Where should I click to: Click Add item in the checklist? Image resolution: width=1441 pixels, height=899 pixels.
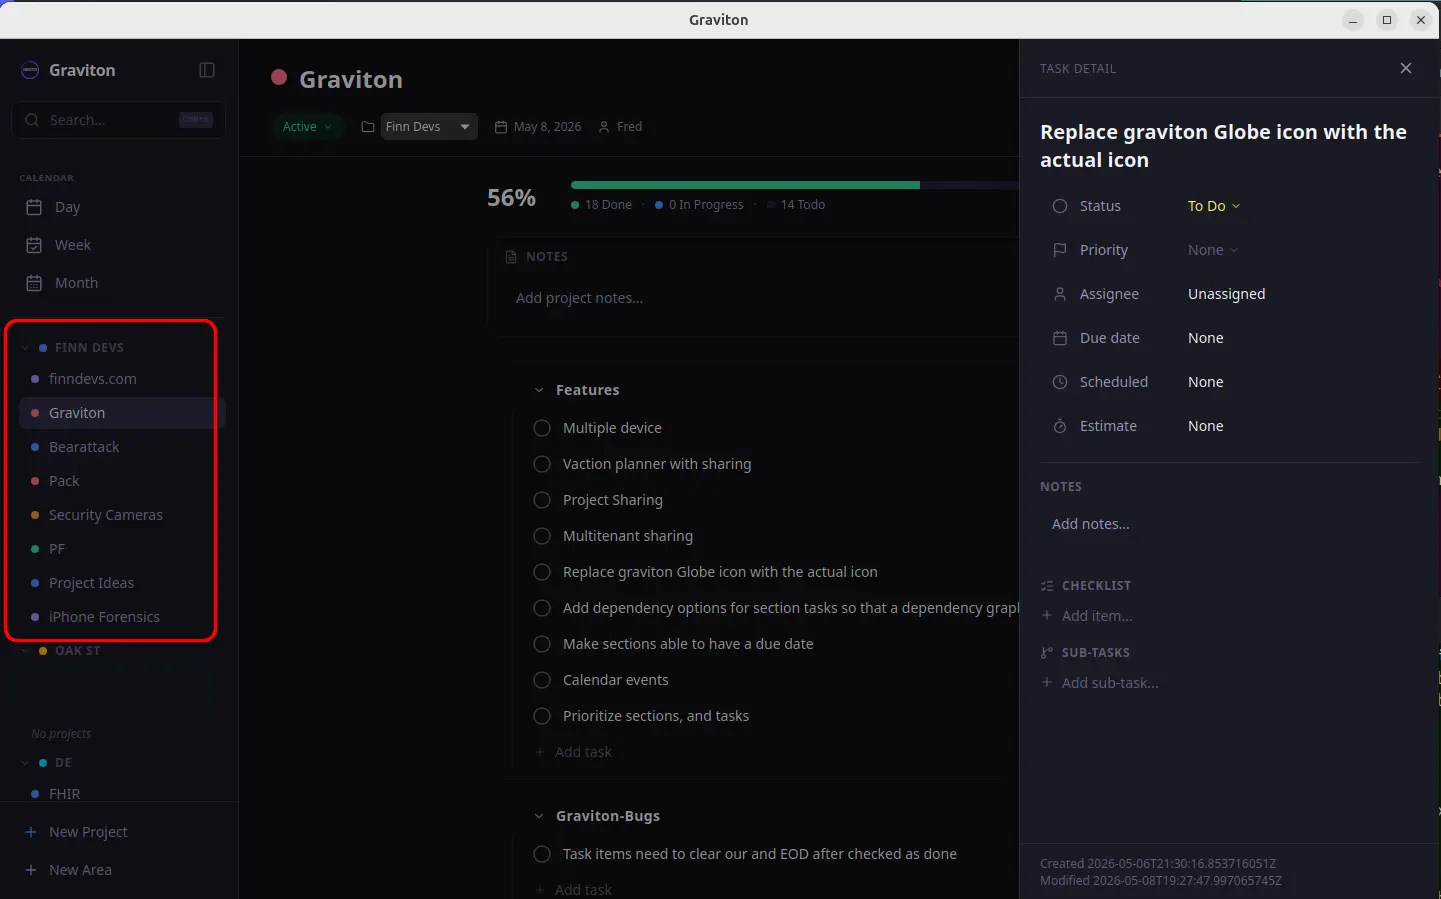[x=1088, y=616]
